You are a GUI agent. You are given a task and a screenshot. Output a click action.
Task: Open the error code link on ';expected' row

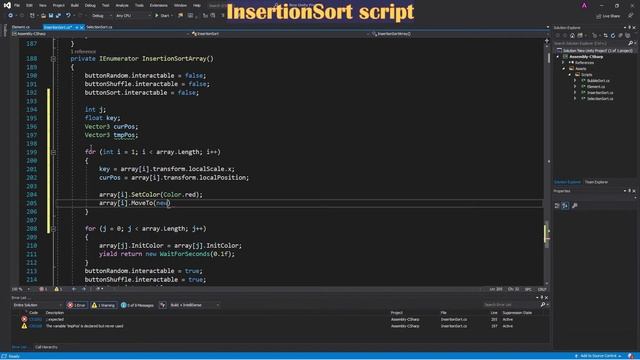tap(35, 319)
